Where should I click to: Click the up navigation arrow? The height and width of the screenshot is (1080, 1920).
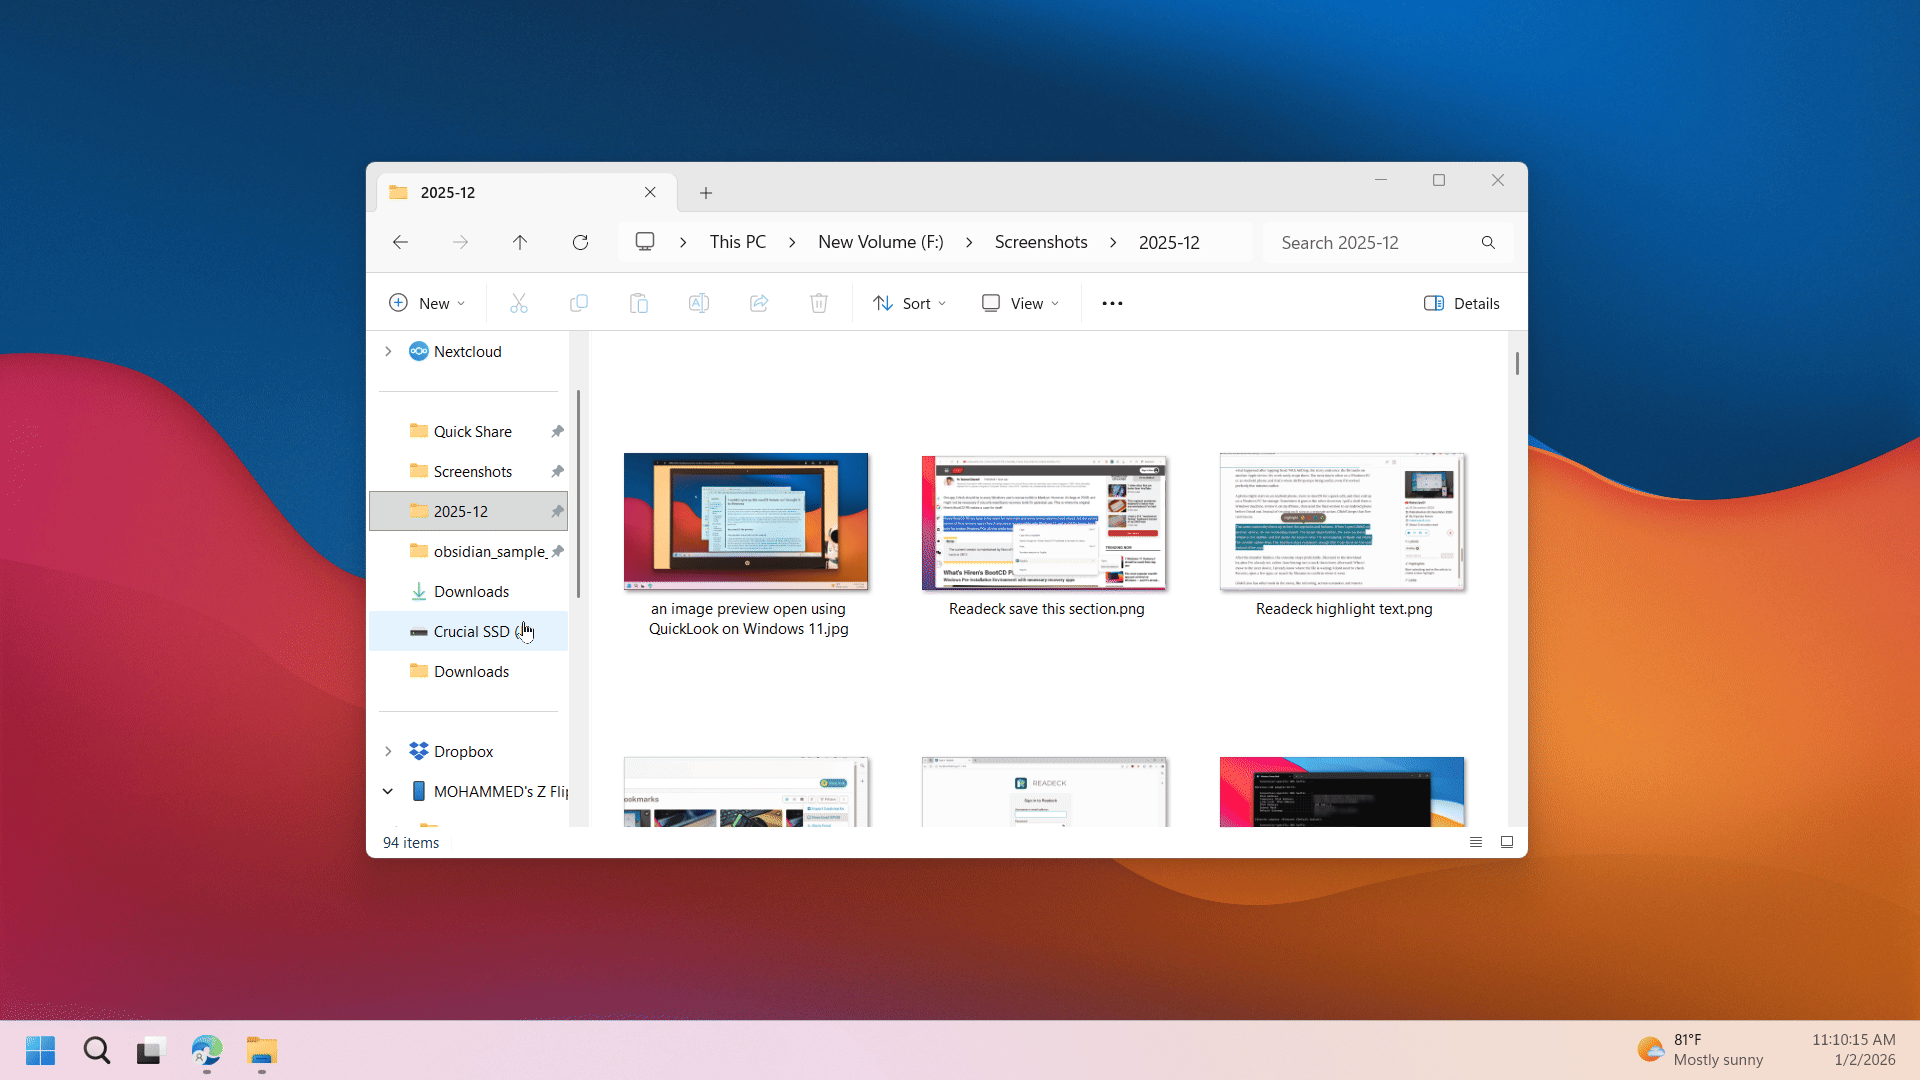520,242
